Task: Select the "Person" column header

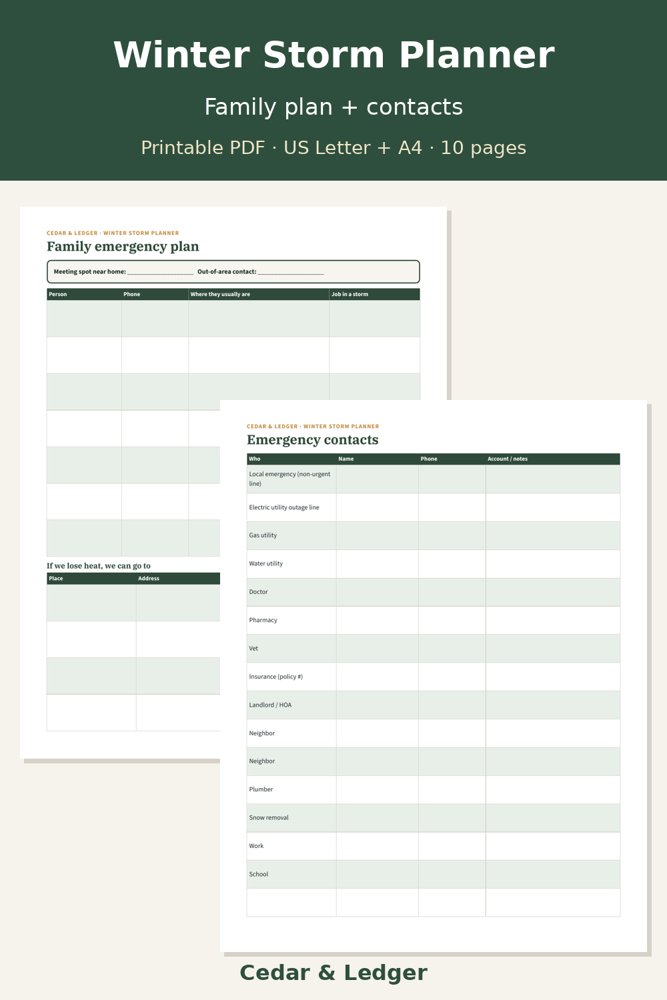Action: click(x=58, y=294)
